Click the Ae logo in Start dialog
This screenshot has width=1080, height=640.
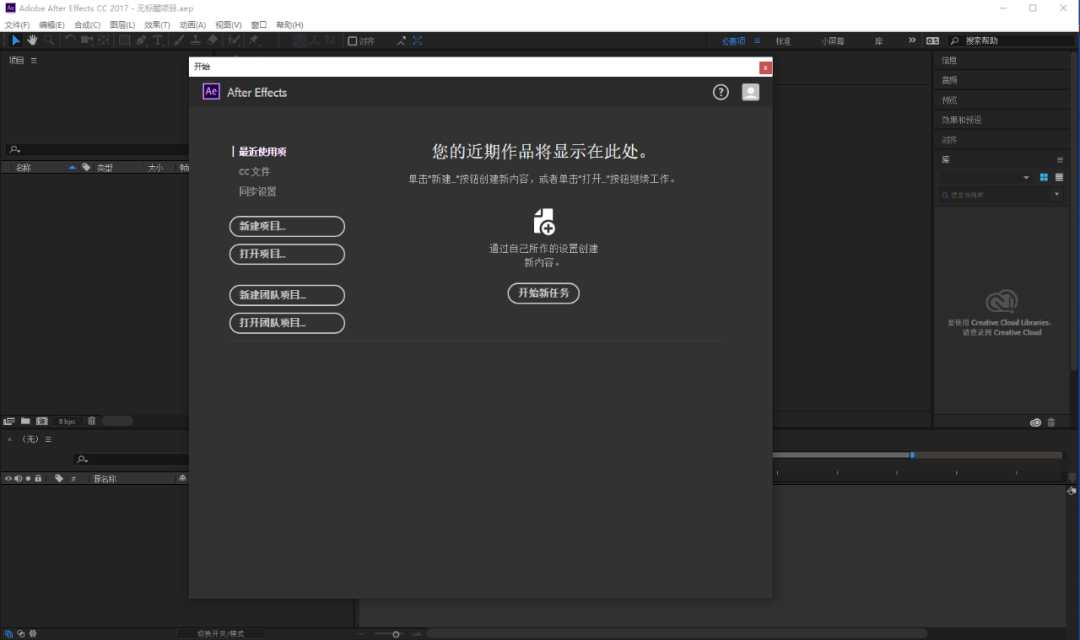click(211, 92)
